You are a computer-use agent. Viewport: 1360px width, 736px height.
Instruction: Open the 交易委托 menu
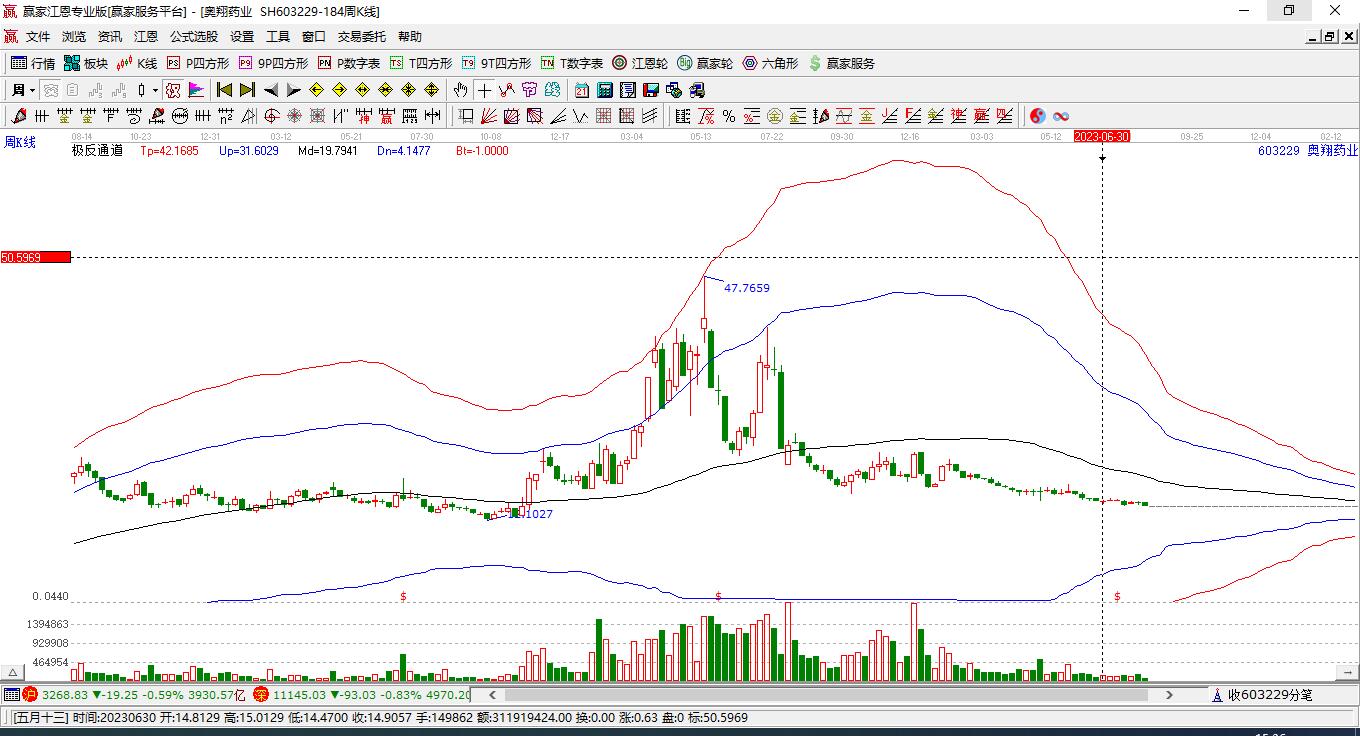[x=362, y=37]
